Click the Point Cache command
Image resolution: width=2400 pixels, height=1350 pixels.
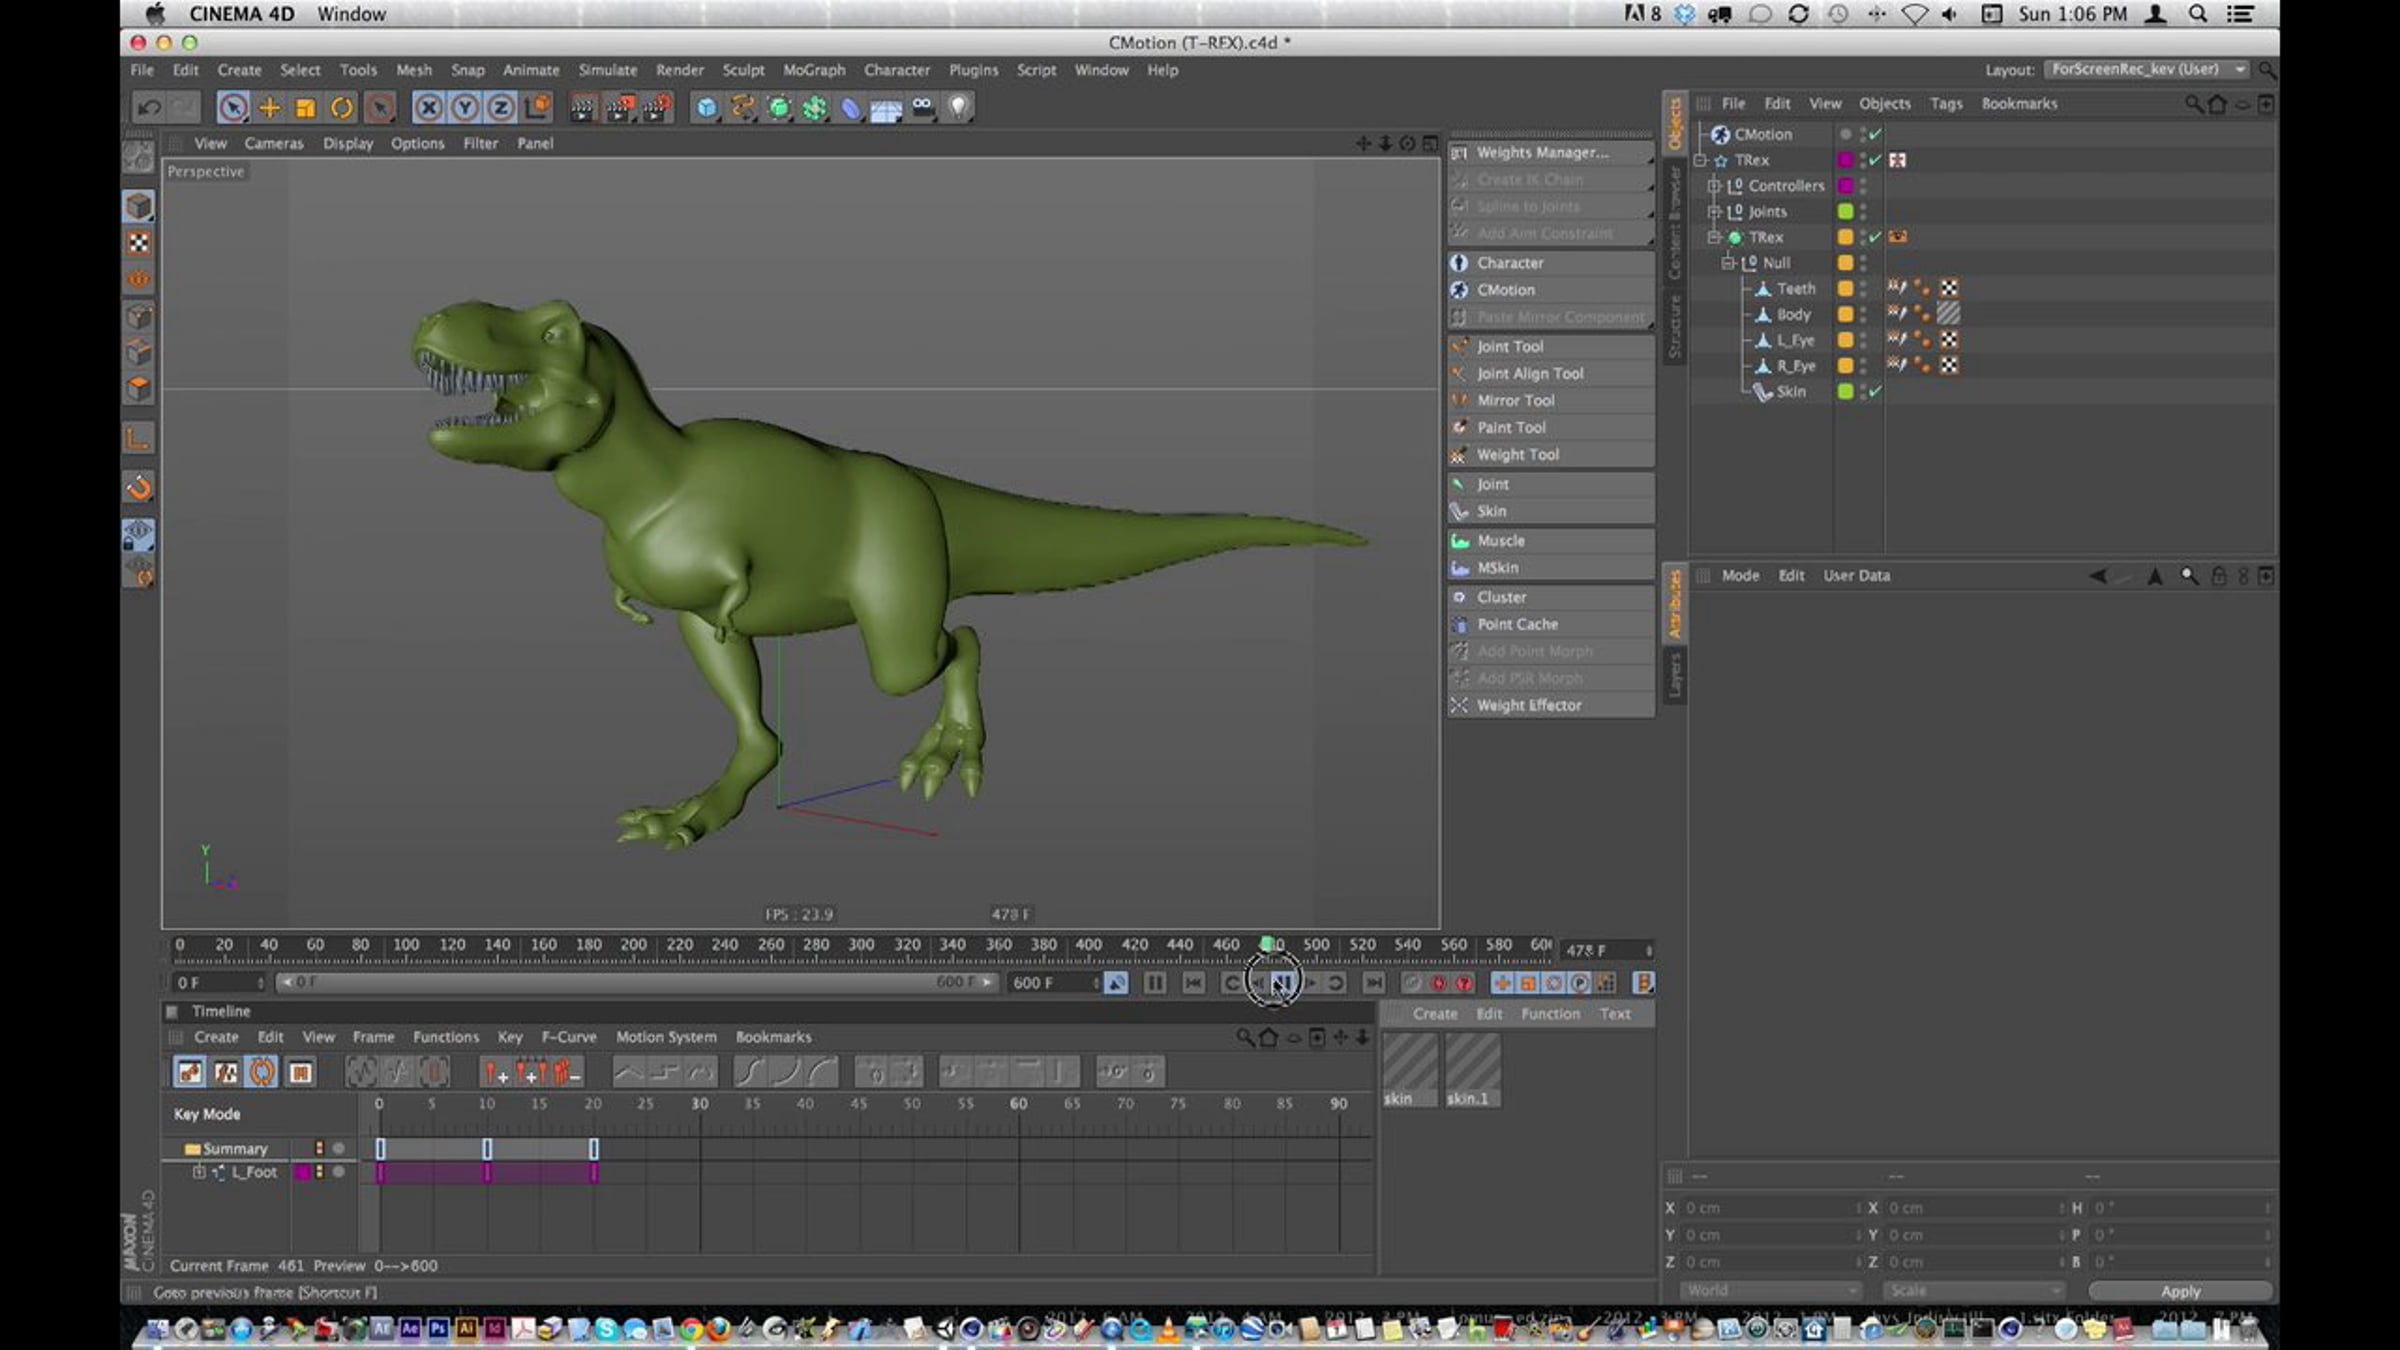click(x=1550, y=624)
